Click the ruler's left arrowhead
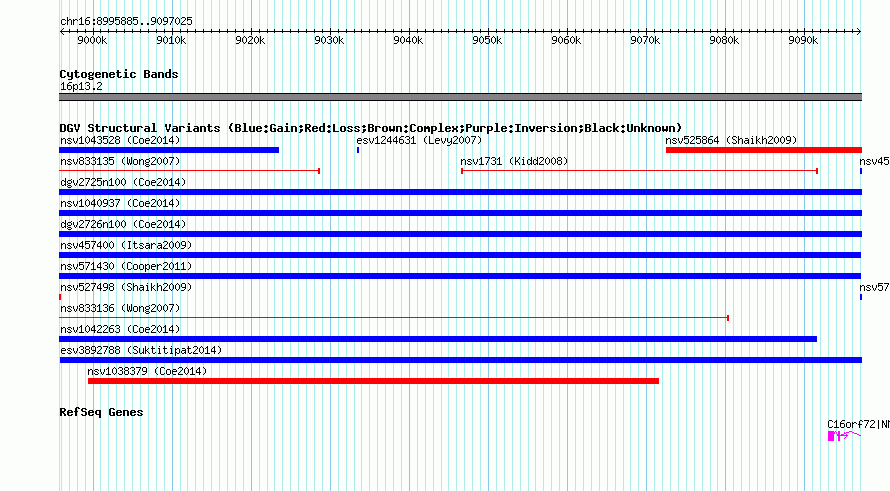Image resolution: width=890 pixels, height=491 pixels. 62,31
